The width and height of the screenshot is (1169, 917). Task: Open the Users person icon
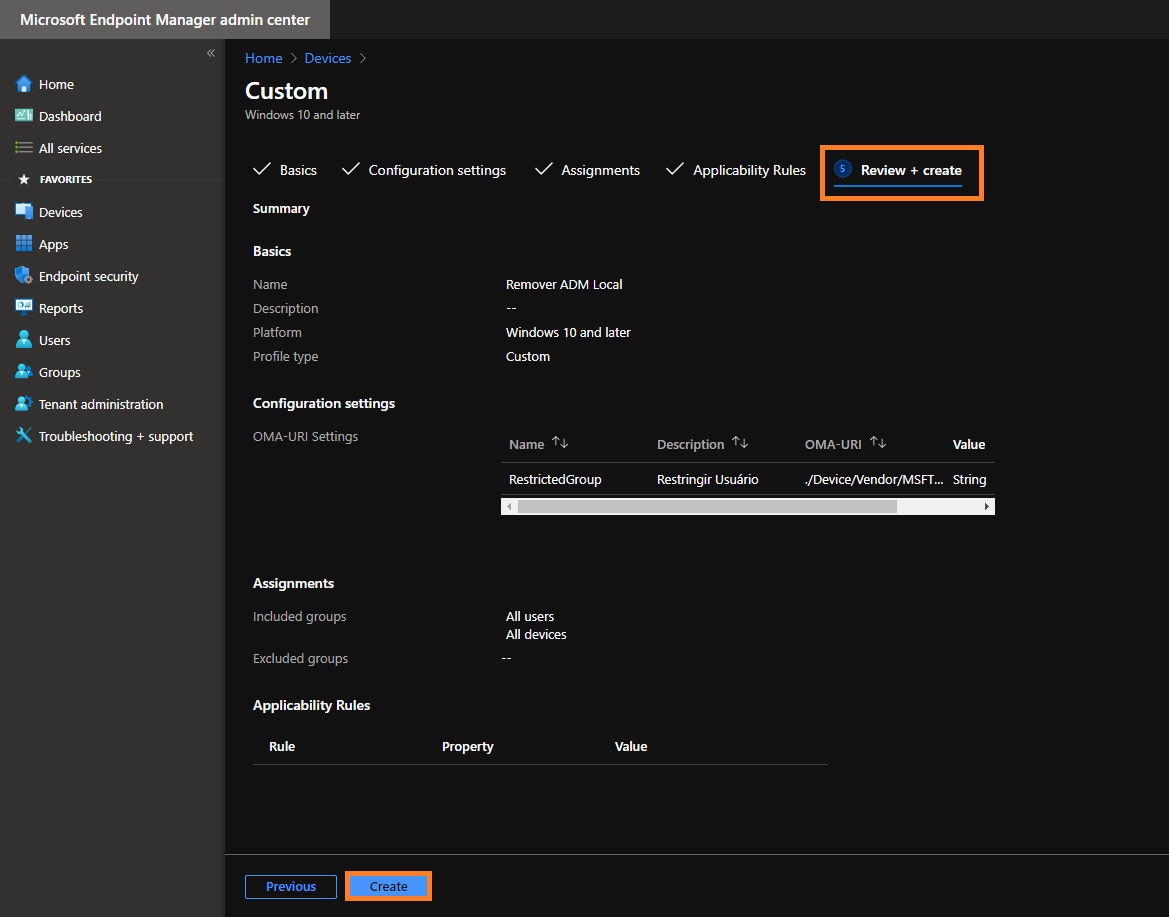24,339
